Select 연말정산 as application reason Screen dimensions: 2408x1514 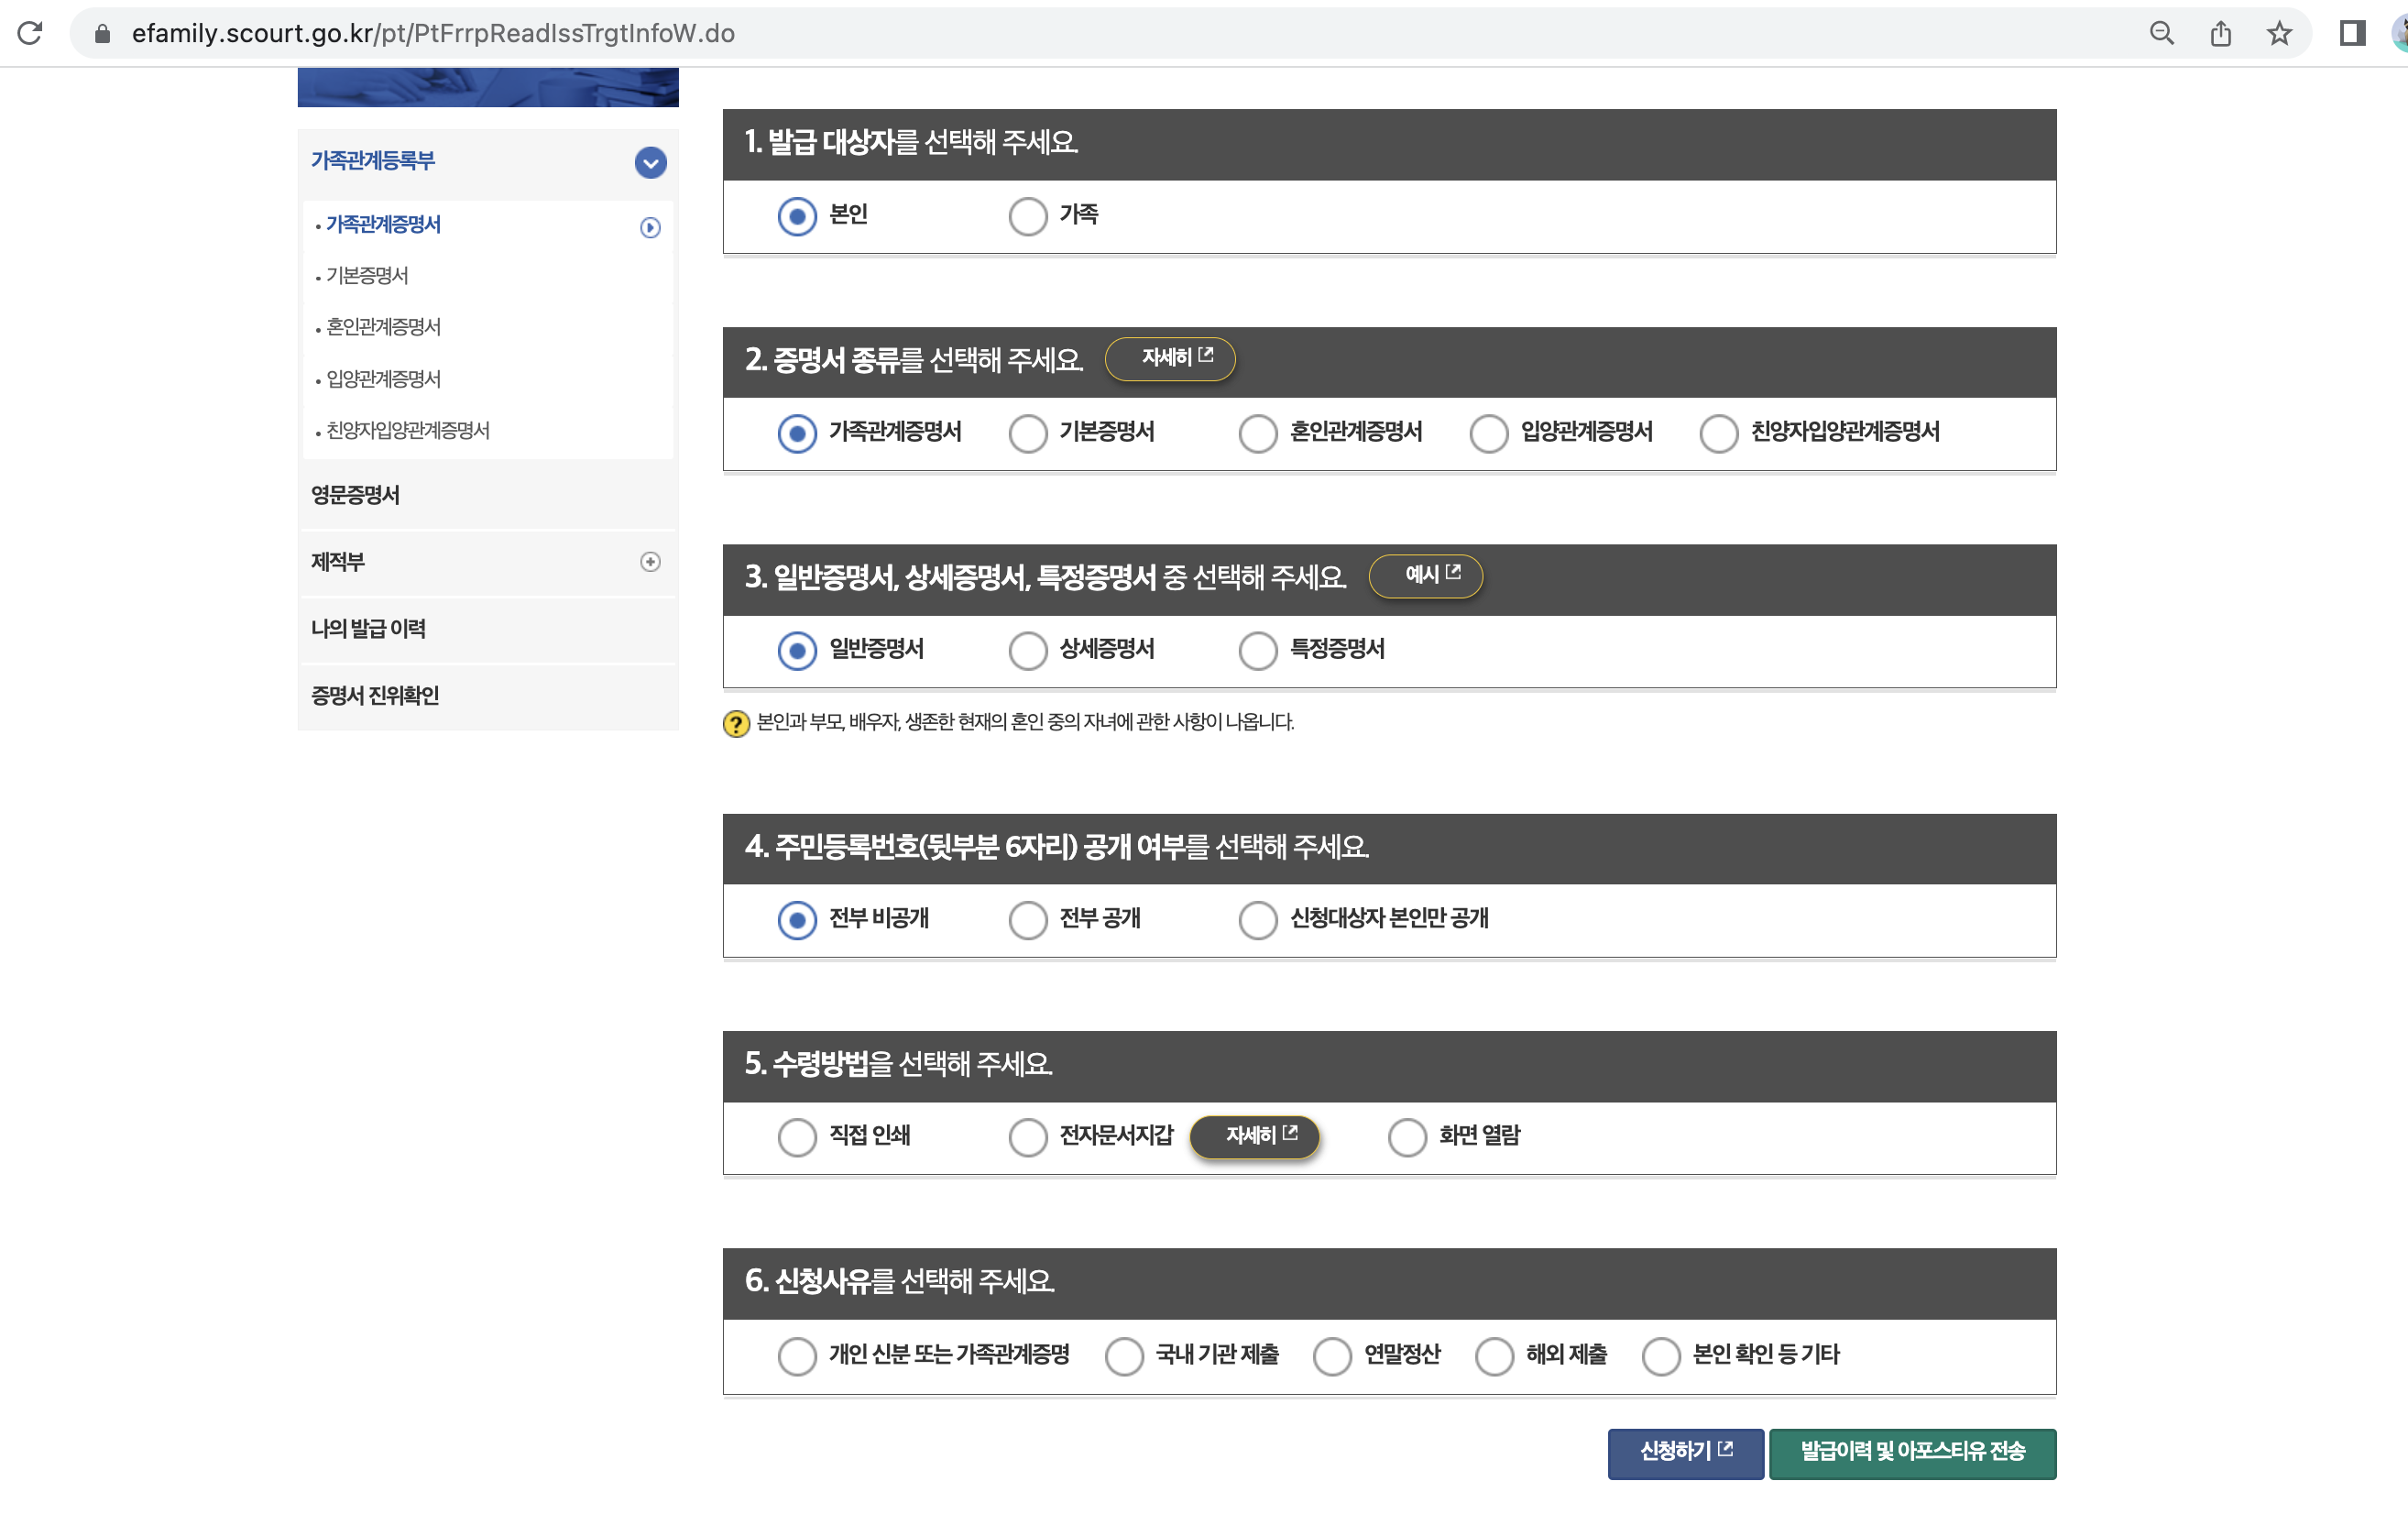1332,1356
